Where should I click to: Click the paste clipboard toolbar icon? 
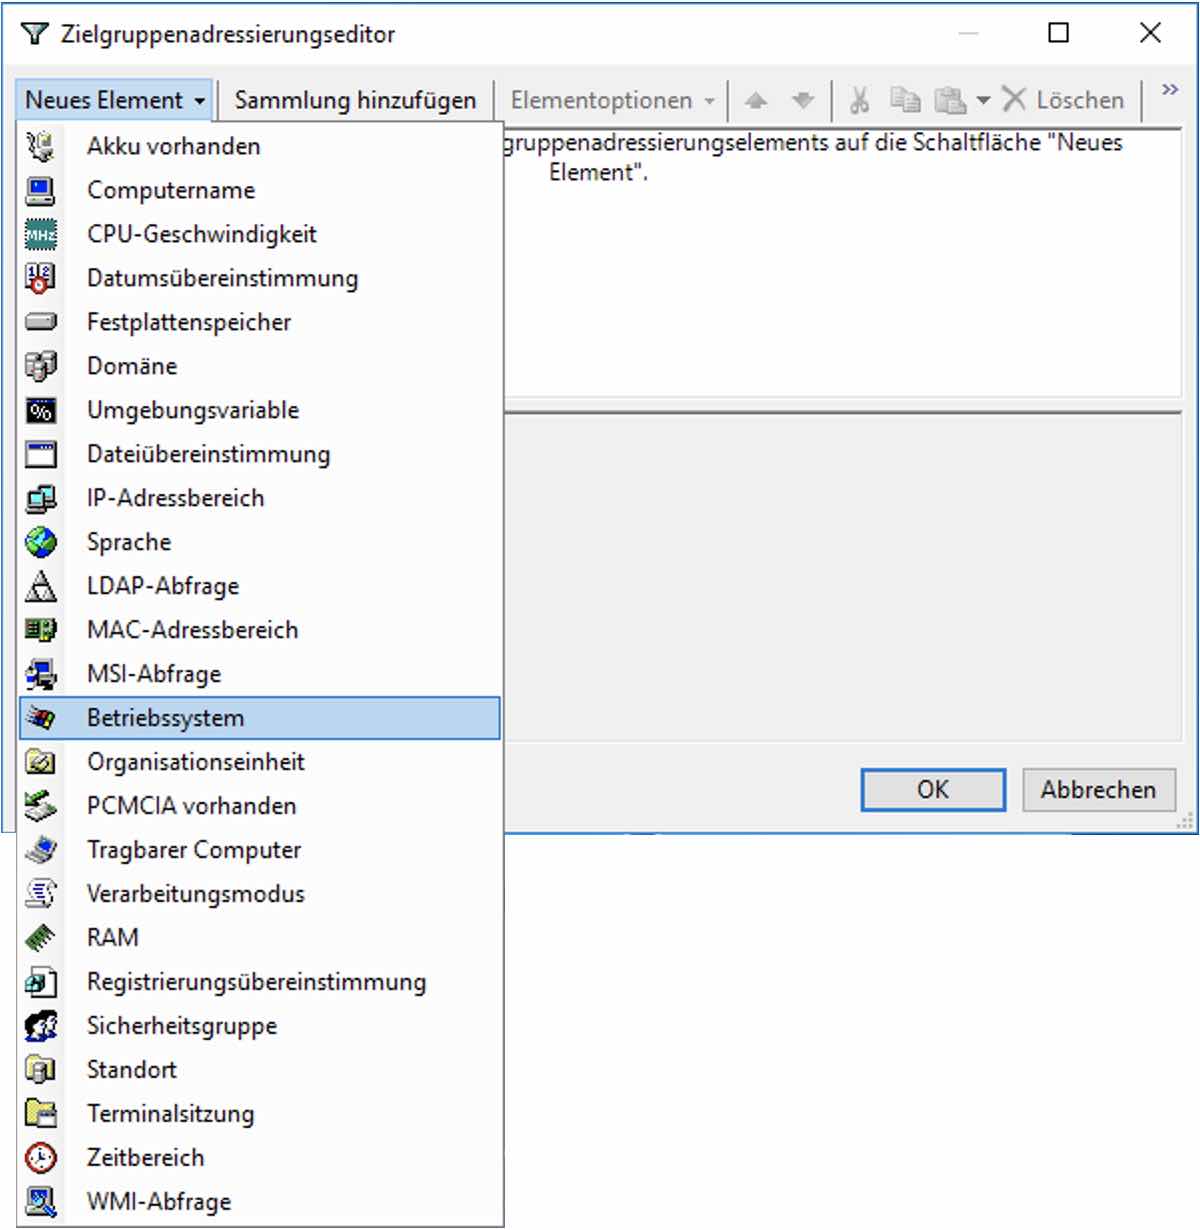(949, 100)
